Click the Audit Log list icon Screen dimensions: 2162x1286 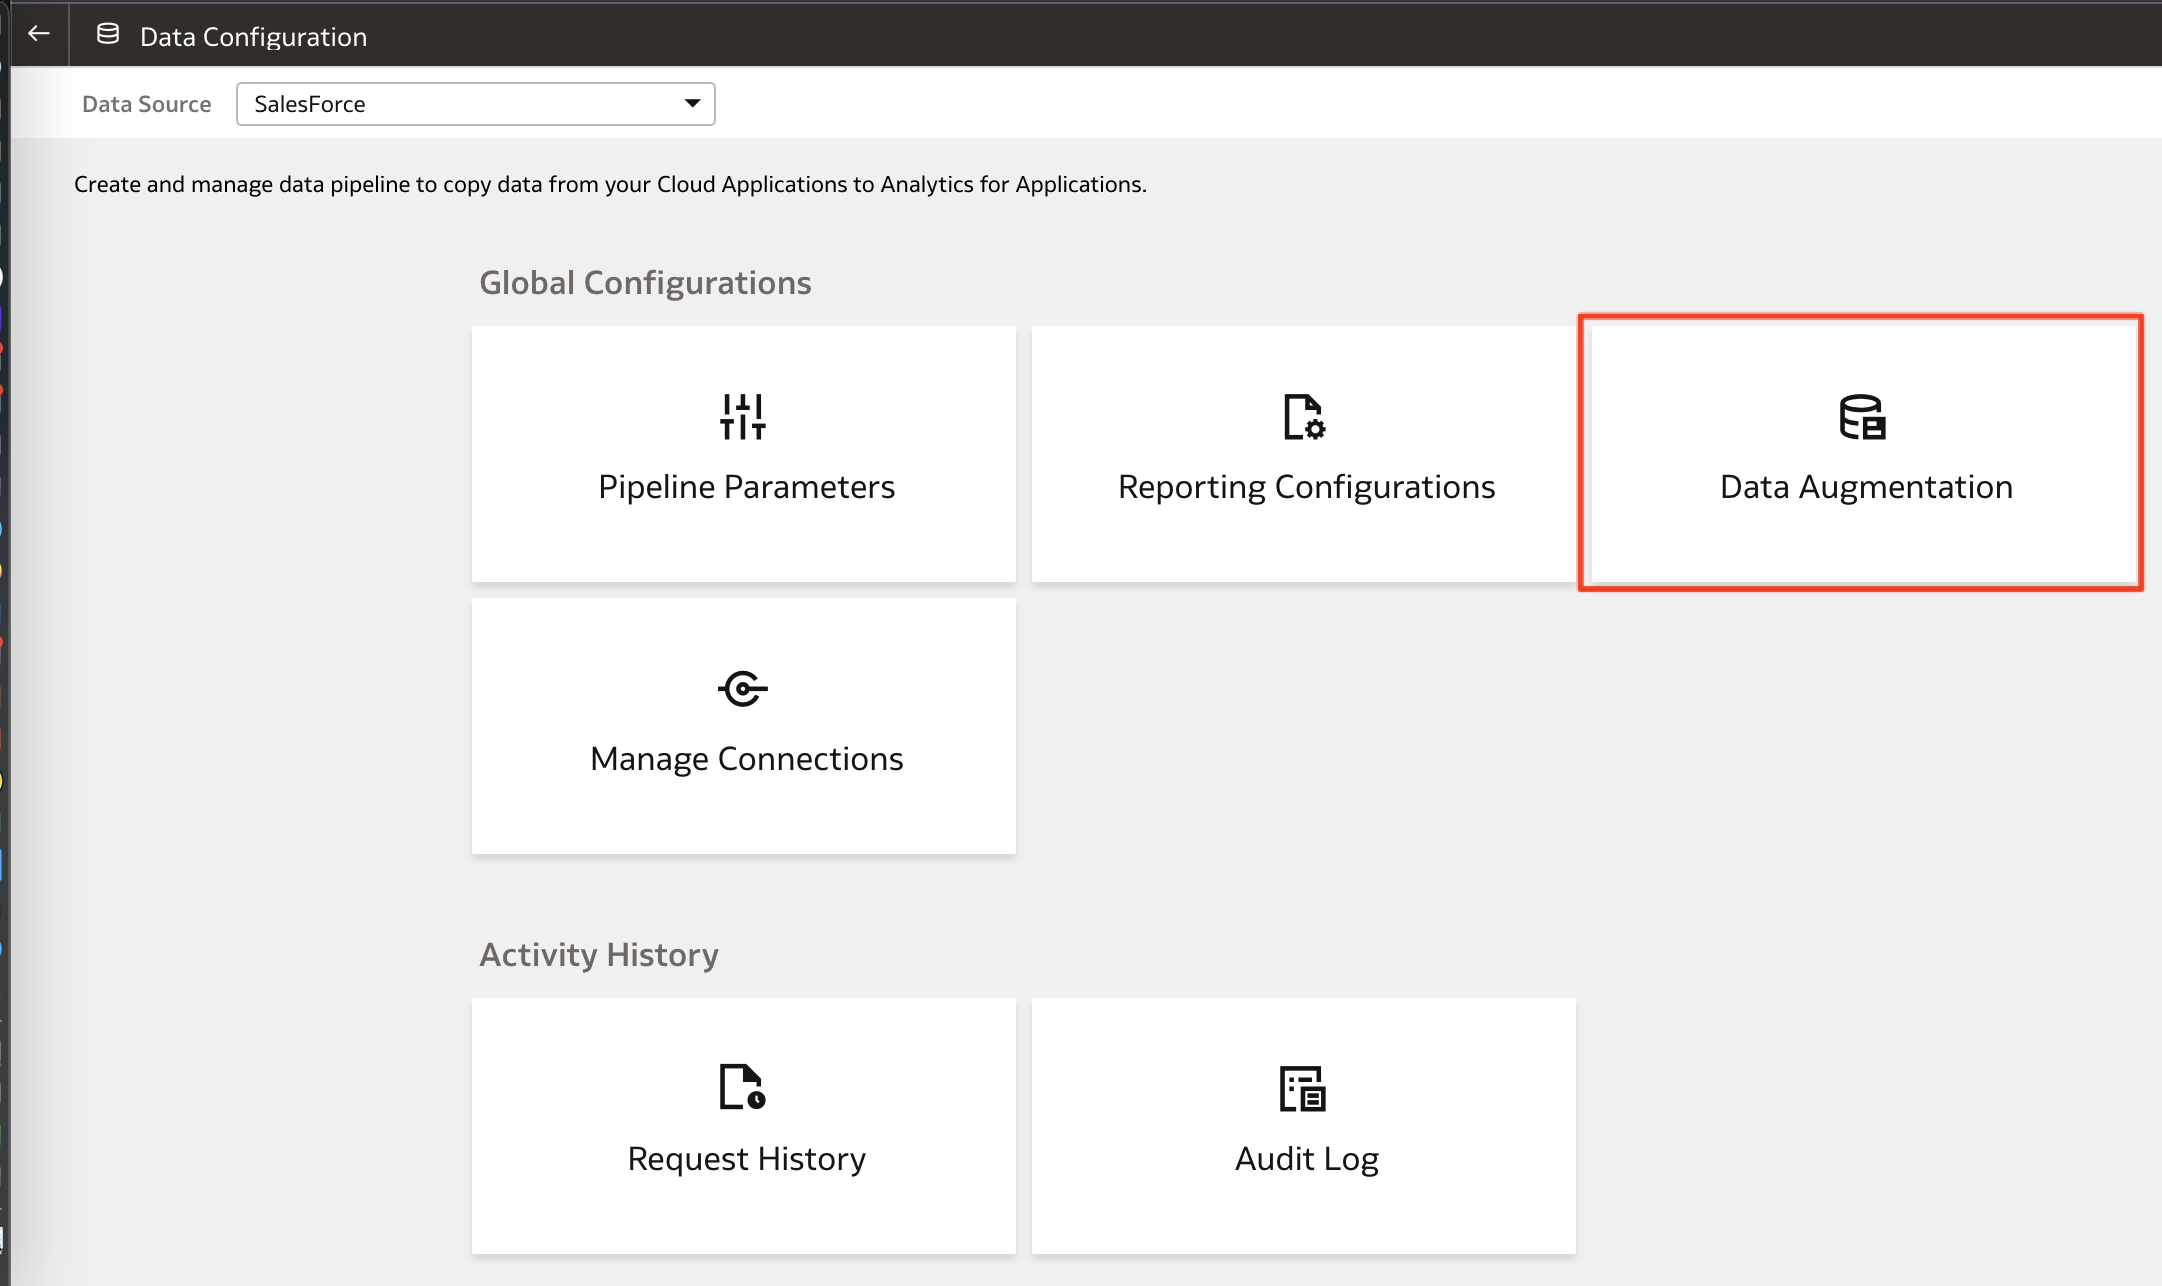pyautogui.click(x=1303, y=1090)
